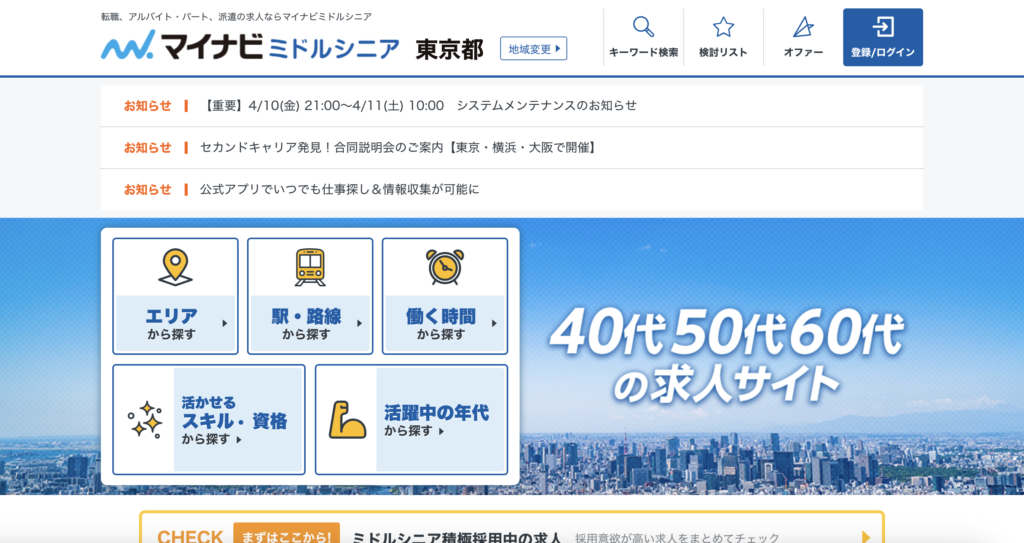Image resolution: width=1024 pixels, height=543 pixels.
Task: Expand the arrow beside 駅・路線から探す
Action: tap(359, 323)
